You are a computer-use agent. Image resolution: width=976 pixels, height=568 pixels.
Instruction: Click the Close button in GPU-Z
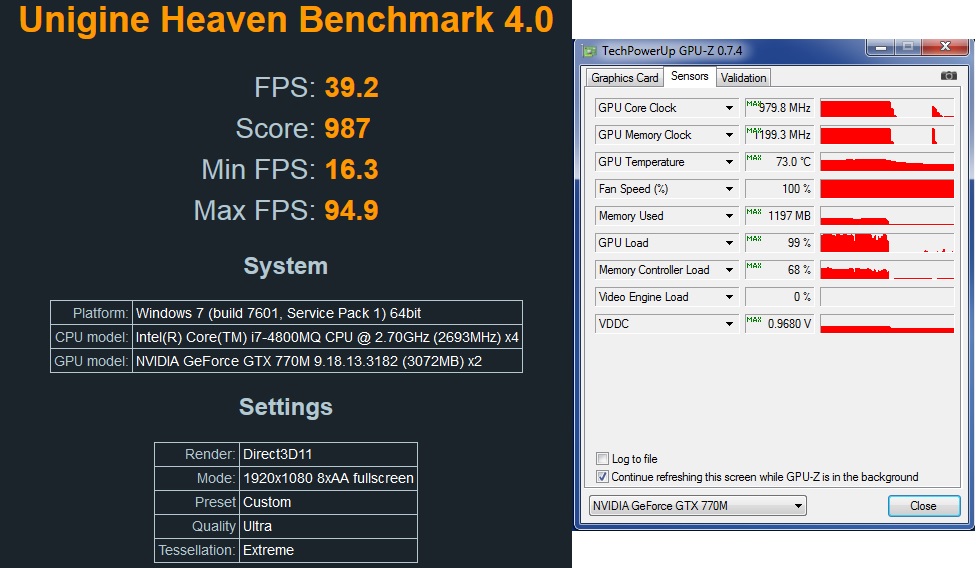pyautogui.click(x=923, y=506)
